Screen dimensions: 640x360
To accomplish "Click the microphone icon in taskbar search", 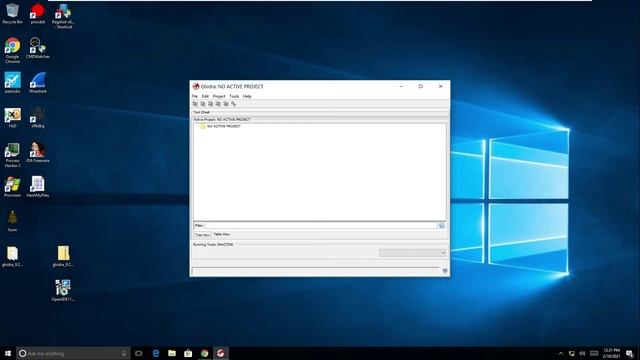I will [x=124, y=353].
